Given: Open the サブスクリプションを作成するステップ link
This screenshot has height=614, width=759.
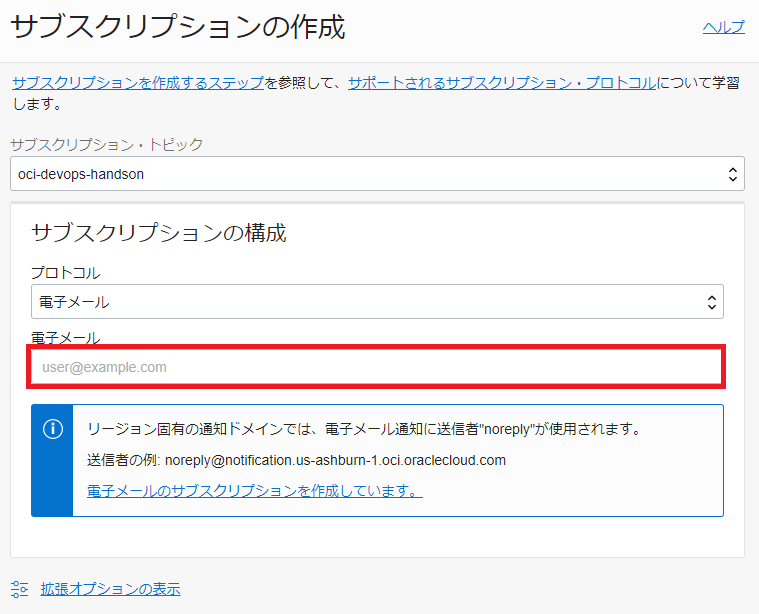Looking at the screenshot, I should 137,83.
